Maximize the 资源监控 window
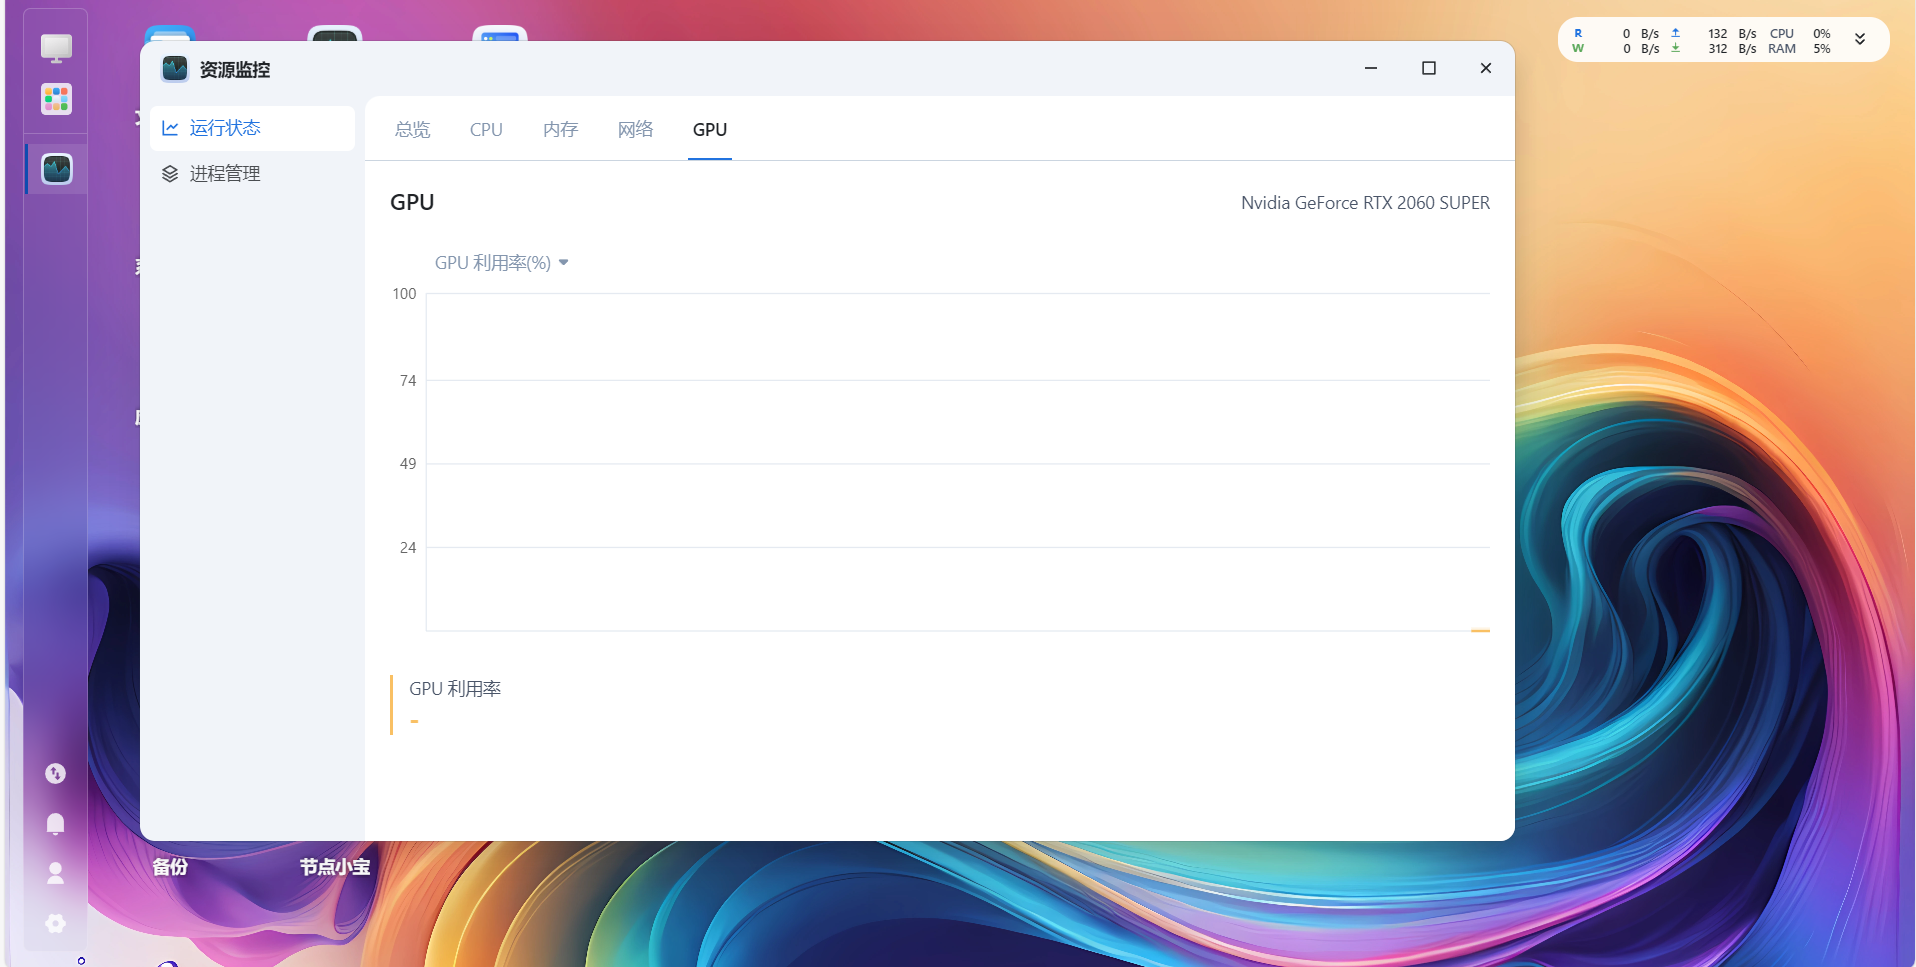Image resolution: width=1916 pixels, height=967 pixels. point(1429,68)
